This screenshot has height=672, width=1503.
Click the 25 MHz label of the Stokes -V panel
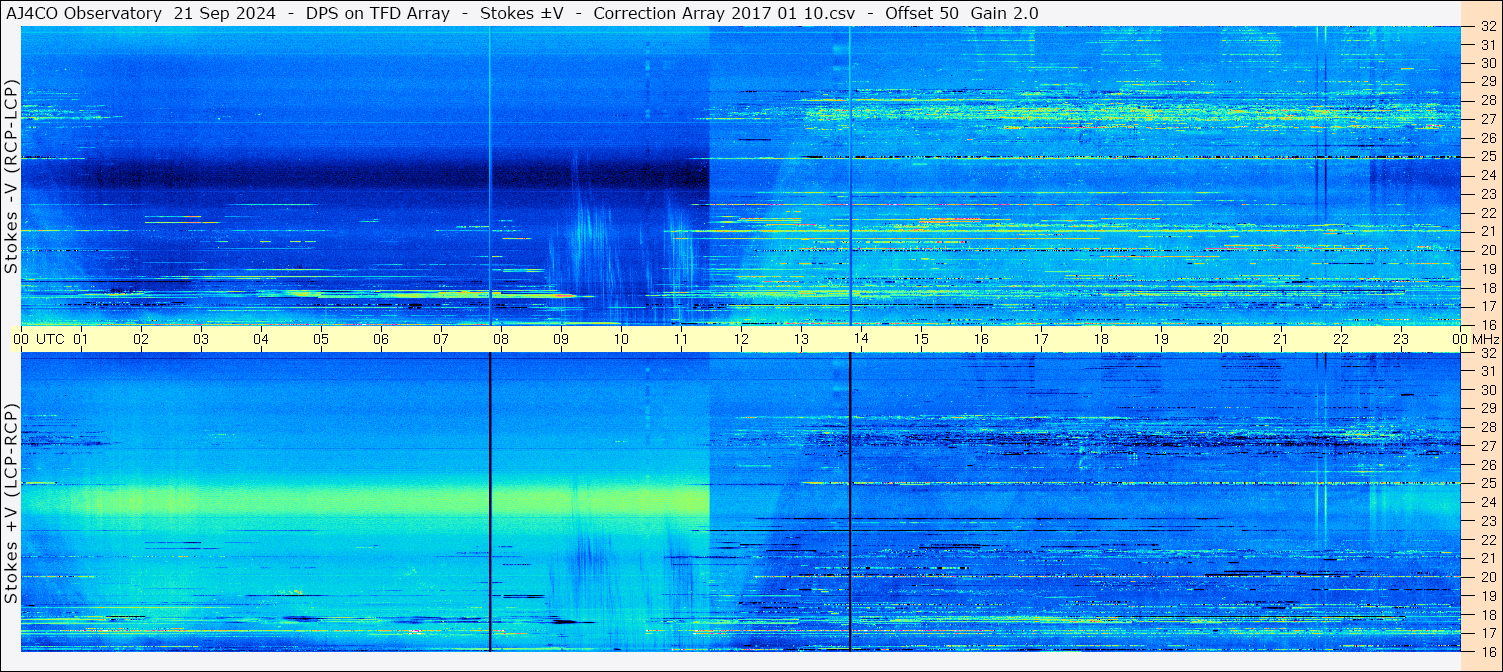coord(1487,156)
